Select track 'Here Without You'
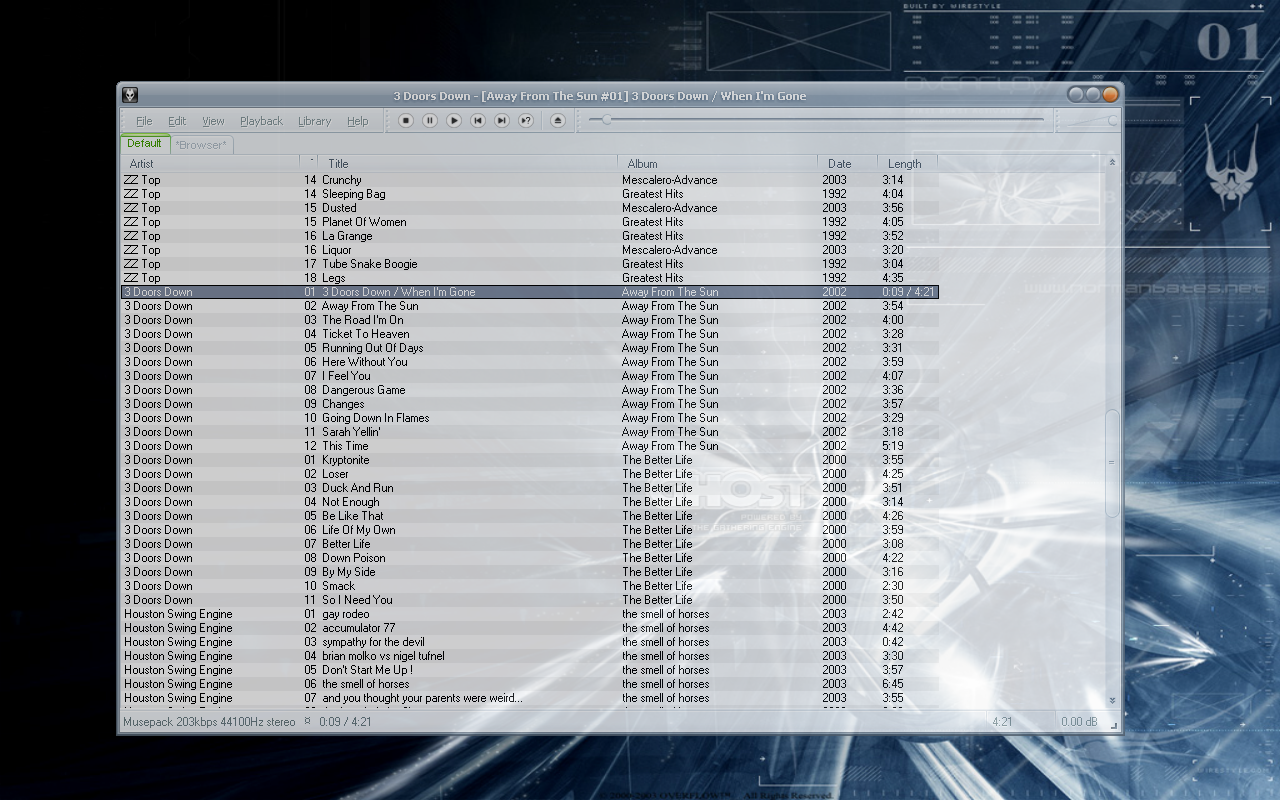 529,362
